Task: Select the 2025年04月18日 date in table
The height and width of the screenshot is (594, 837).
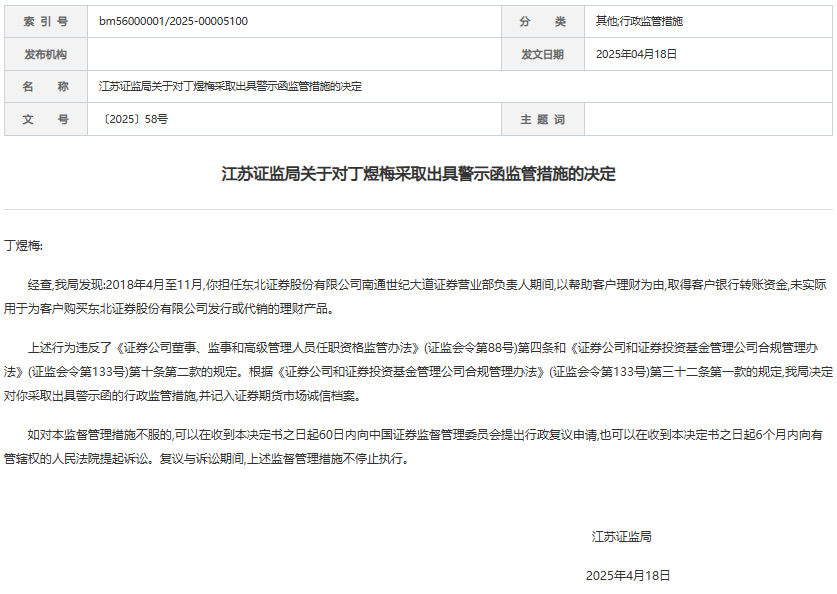Action: click(x=636, y=54)
